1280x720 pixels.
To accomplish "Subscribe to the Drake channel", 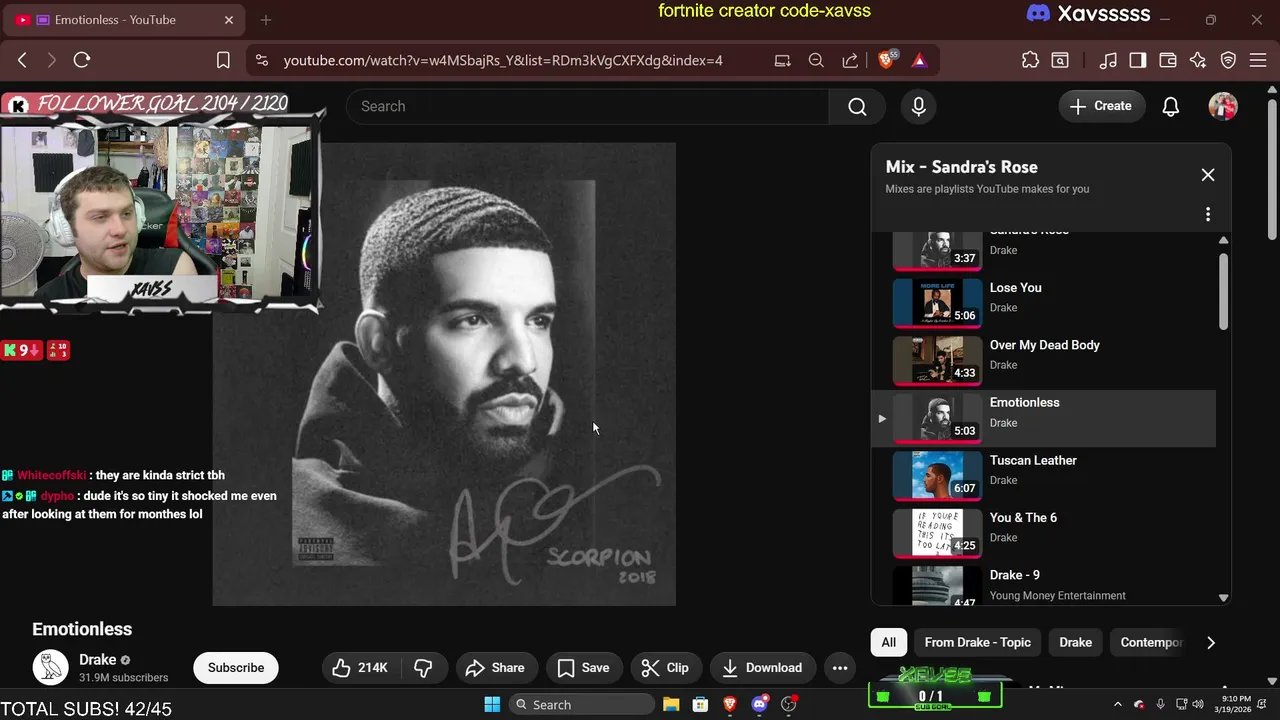I will (236, 668).
